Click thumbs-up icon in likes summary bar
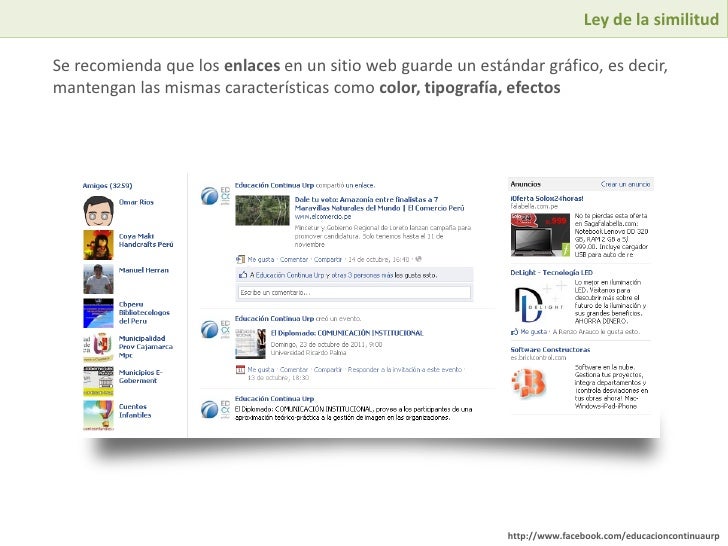This screenshot has width=728, height=546. coord(243,275)
